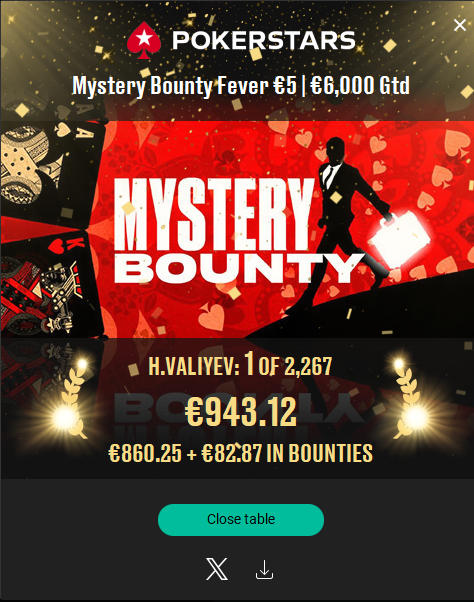Viewport: 474px width, 602px height.
Task: Click the Mystery Bounty Fever €5 title
Action: [x=184, y=85]
